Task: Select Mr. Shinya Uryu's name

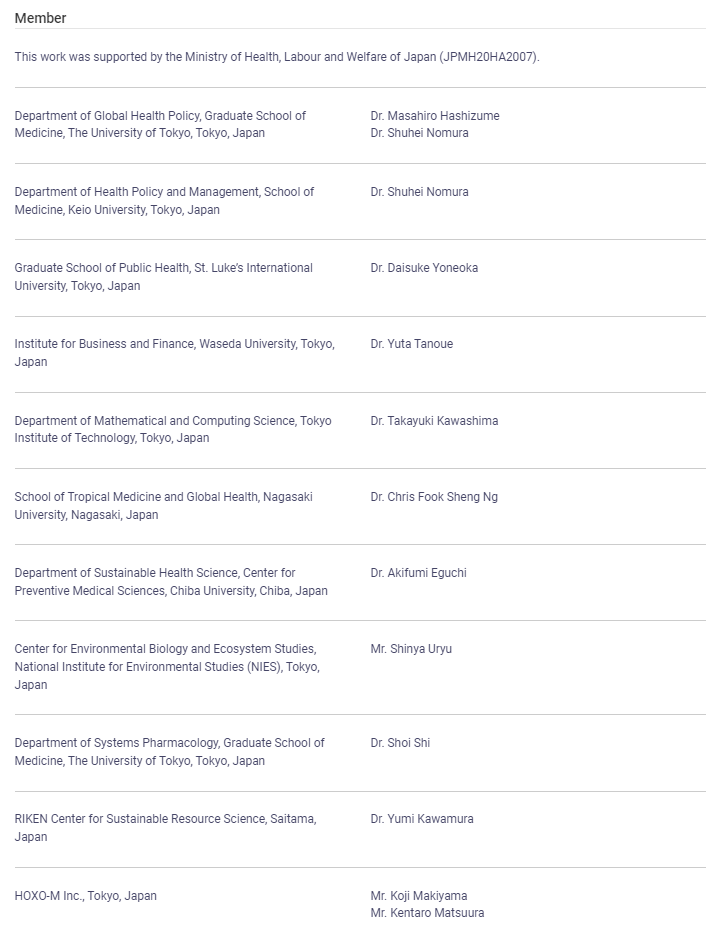Action: click(x=411, y=649)
